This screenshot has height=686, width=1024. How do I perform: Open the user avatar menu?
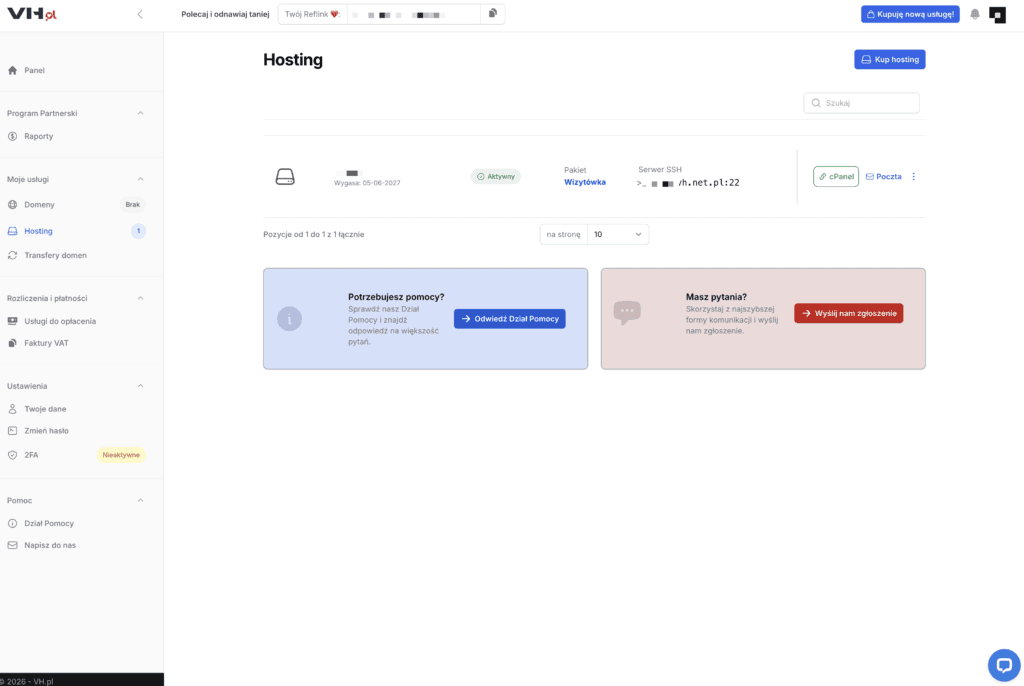[997, 14]
